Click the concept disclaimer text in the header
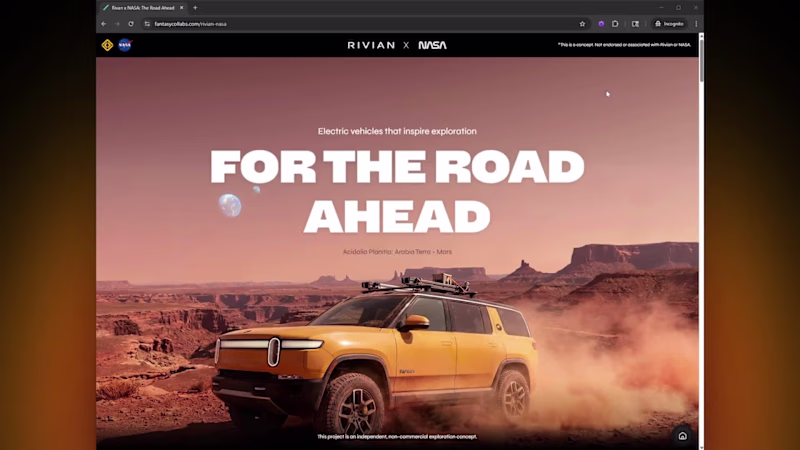This screenshot has width=800, height=450. [624, 44]
